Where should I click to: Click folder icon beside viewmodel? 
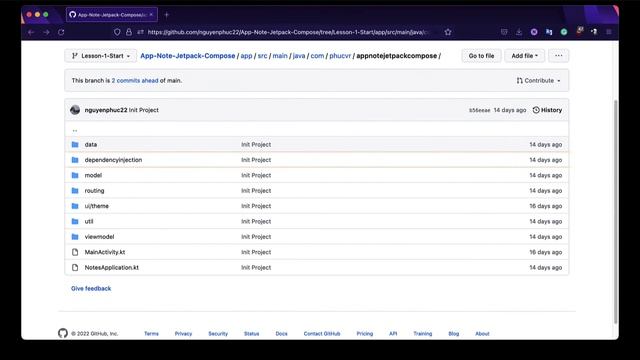click(75, 237)
